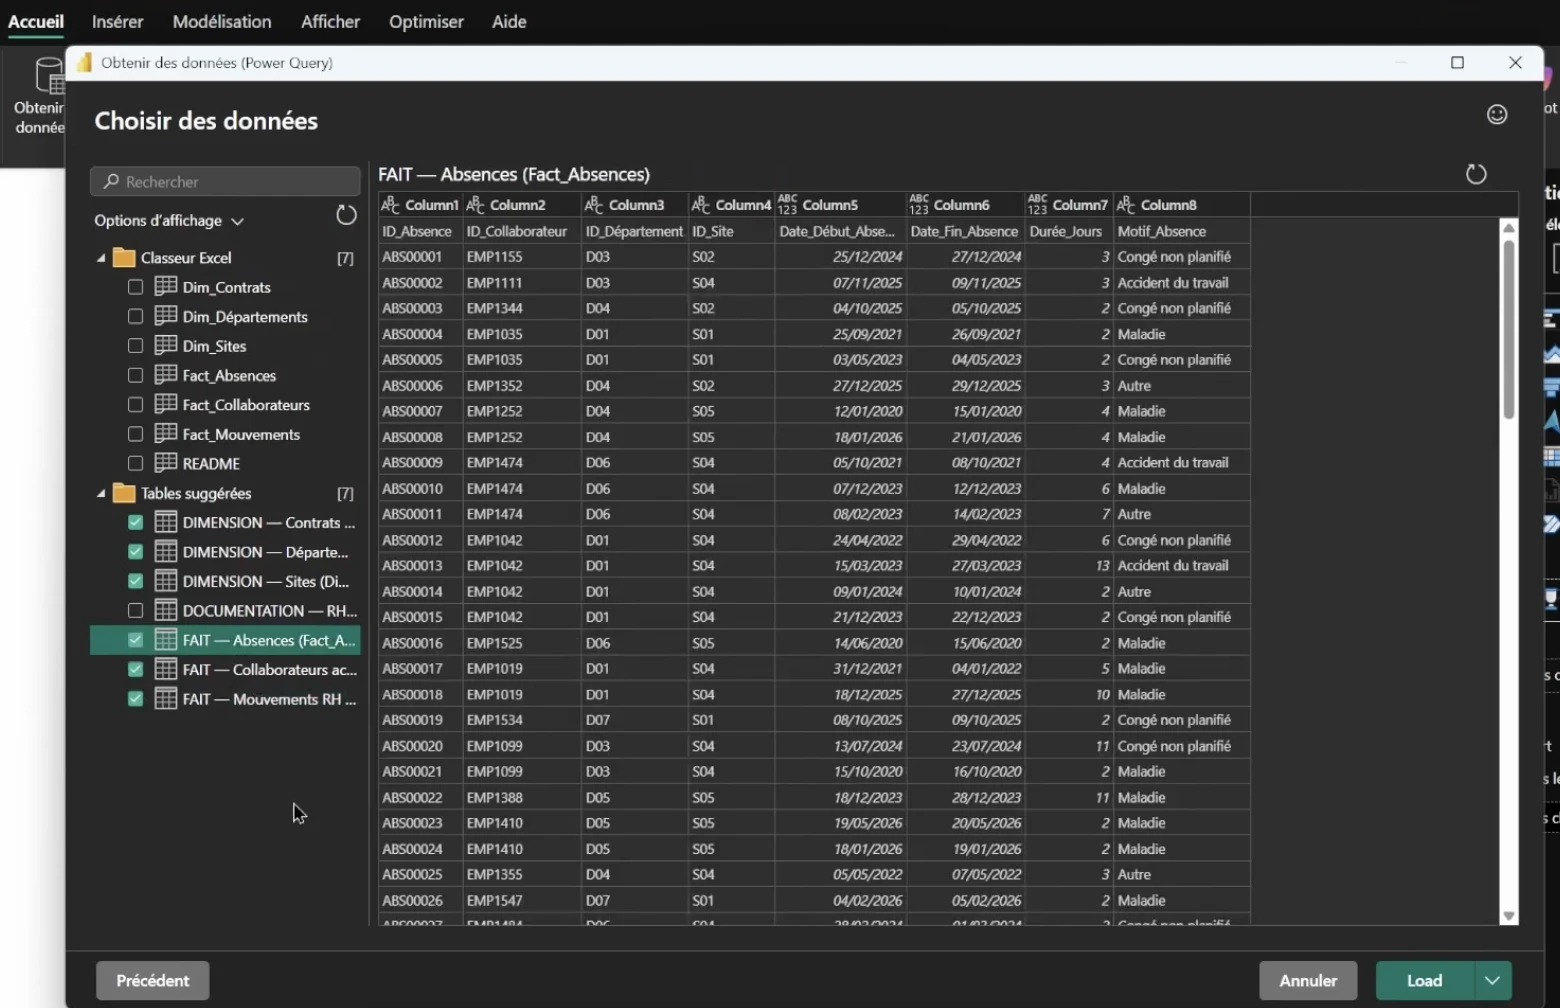1560x1008 pixels.
Task: Click the Dim_Contrats table icon
Action: (166, 286)
